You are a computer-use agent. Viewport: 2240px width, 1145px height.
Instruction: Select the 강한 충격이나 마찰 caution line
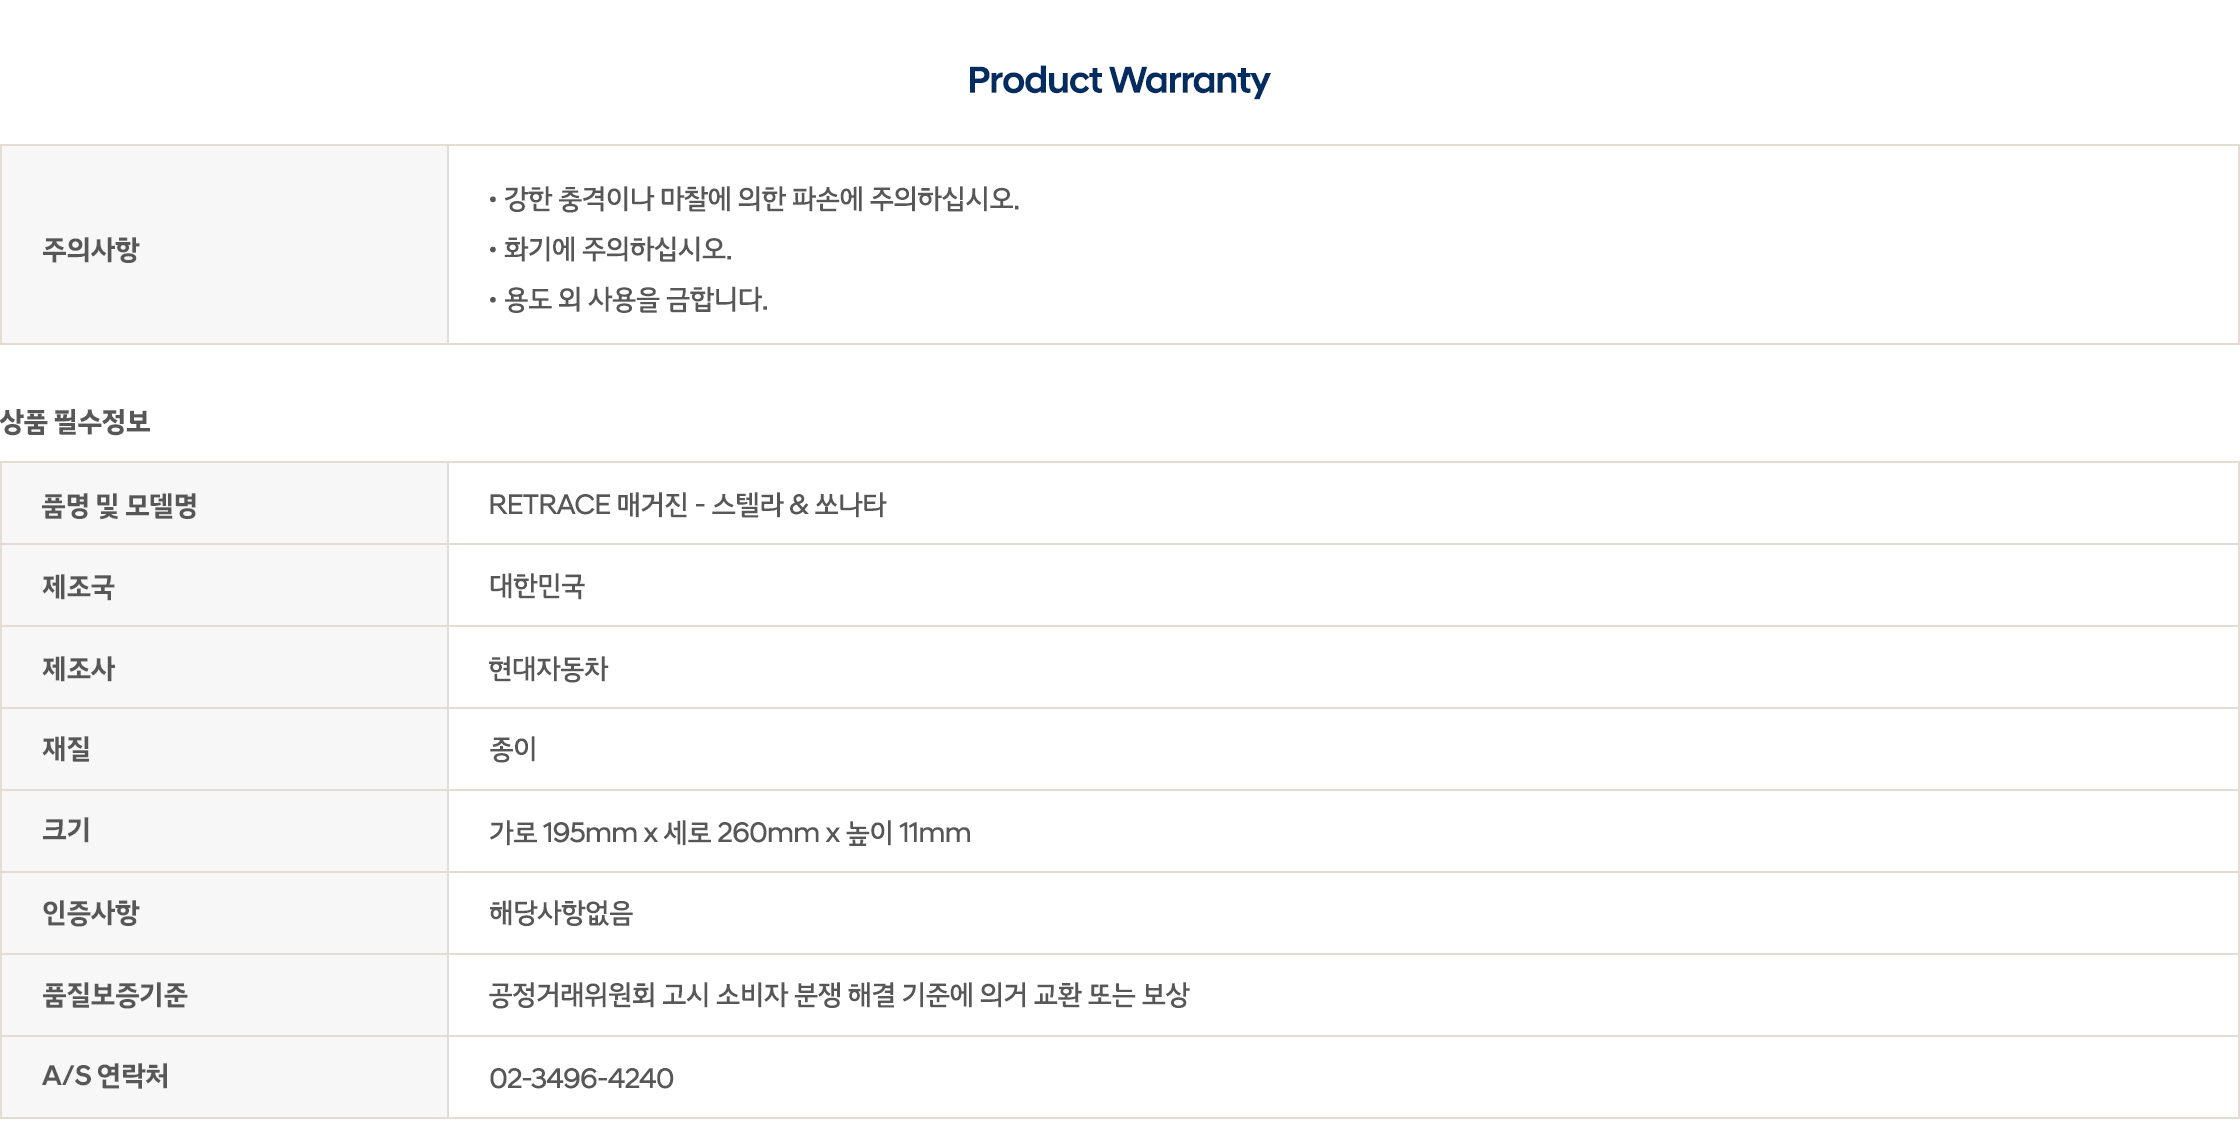760,199
